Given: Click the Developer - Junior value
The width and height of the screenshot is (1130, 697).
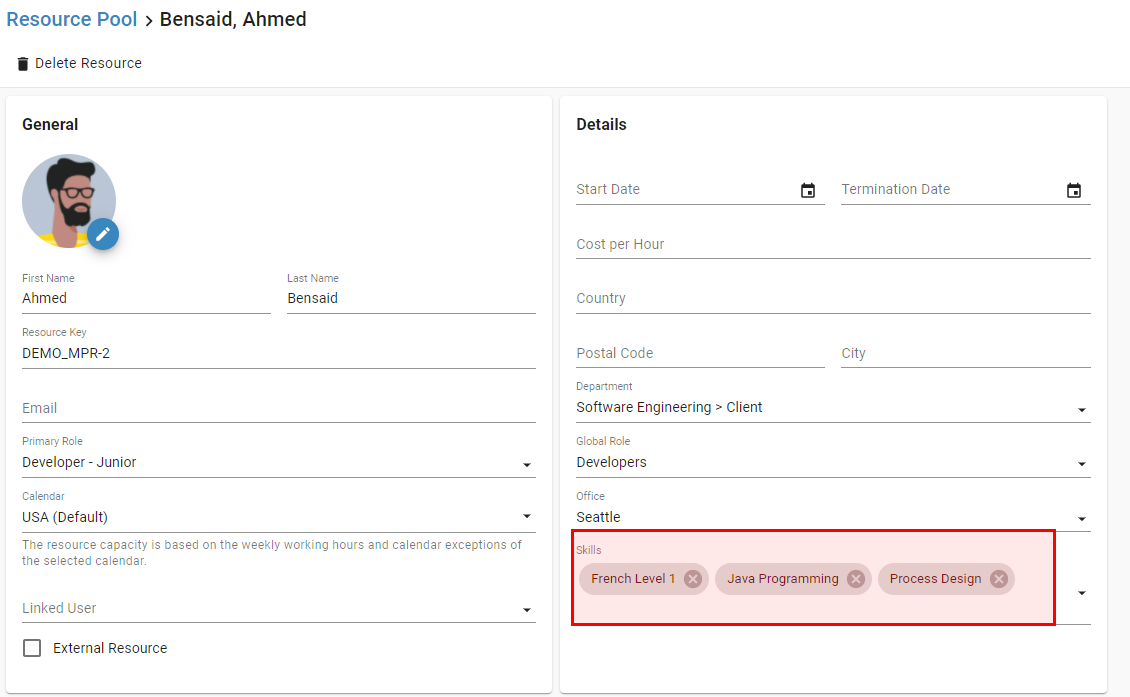Looking at the screenshot, I should 79,462.
